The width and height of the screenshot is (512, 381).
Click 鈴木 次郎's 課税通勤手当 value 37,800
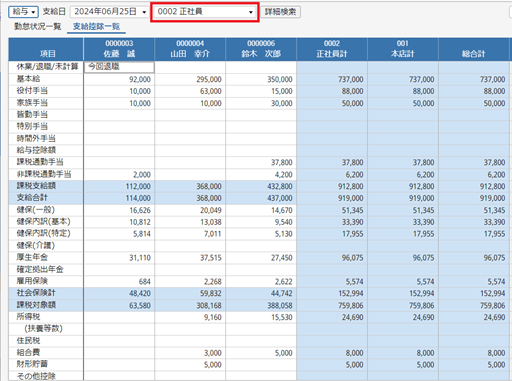[282, 162]
